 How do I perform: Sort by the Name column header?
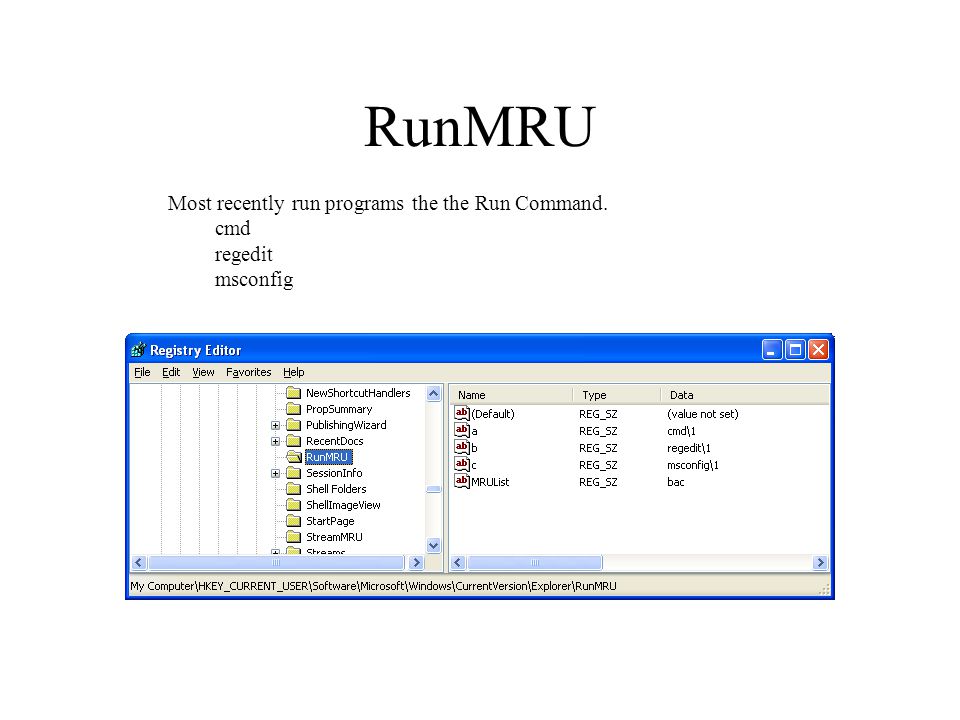[512, 395]
